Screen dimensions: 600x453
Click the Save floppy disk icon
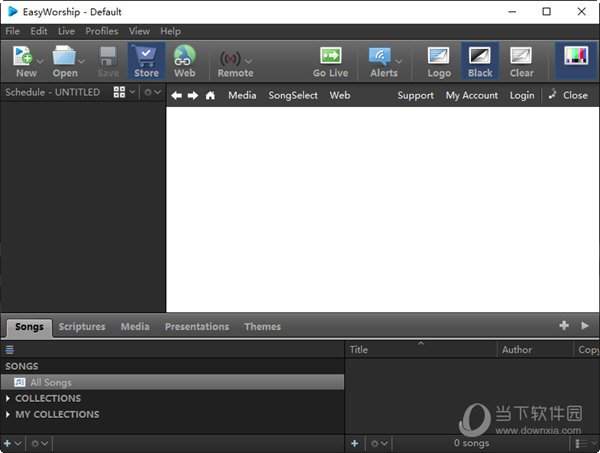click(x=108, y=56)
